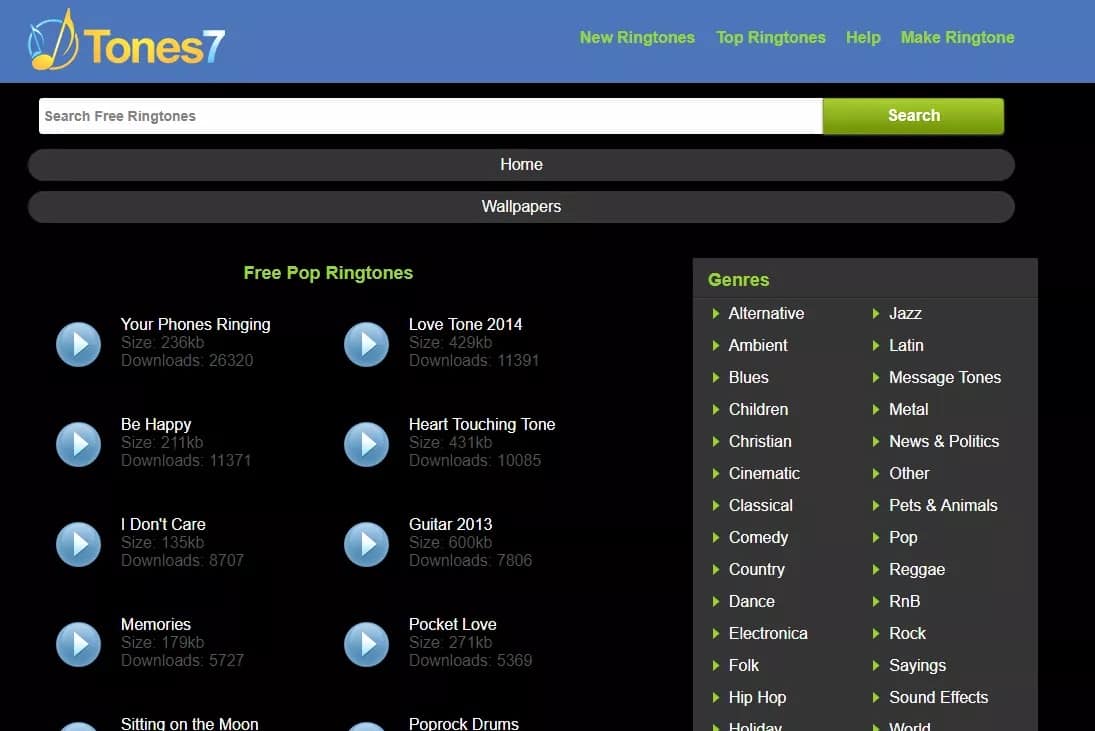1095x731 pixels.
Task: Hit play button next to Pocket Love
Action: pyautogui.click(x=366, y=644)
